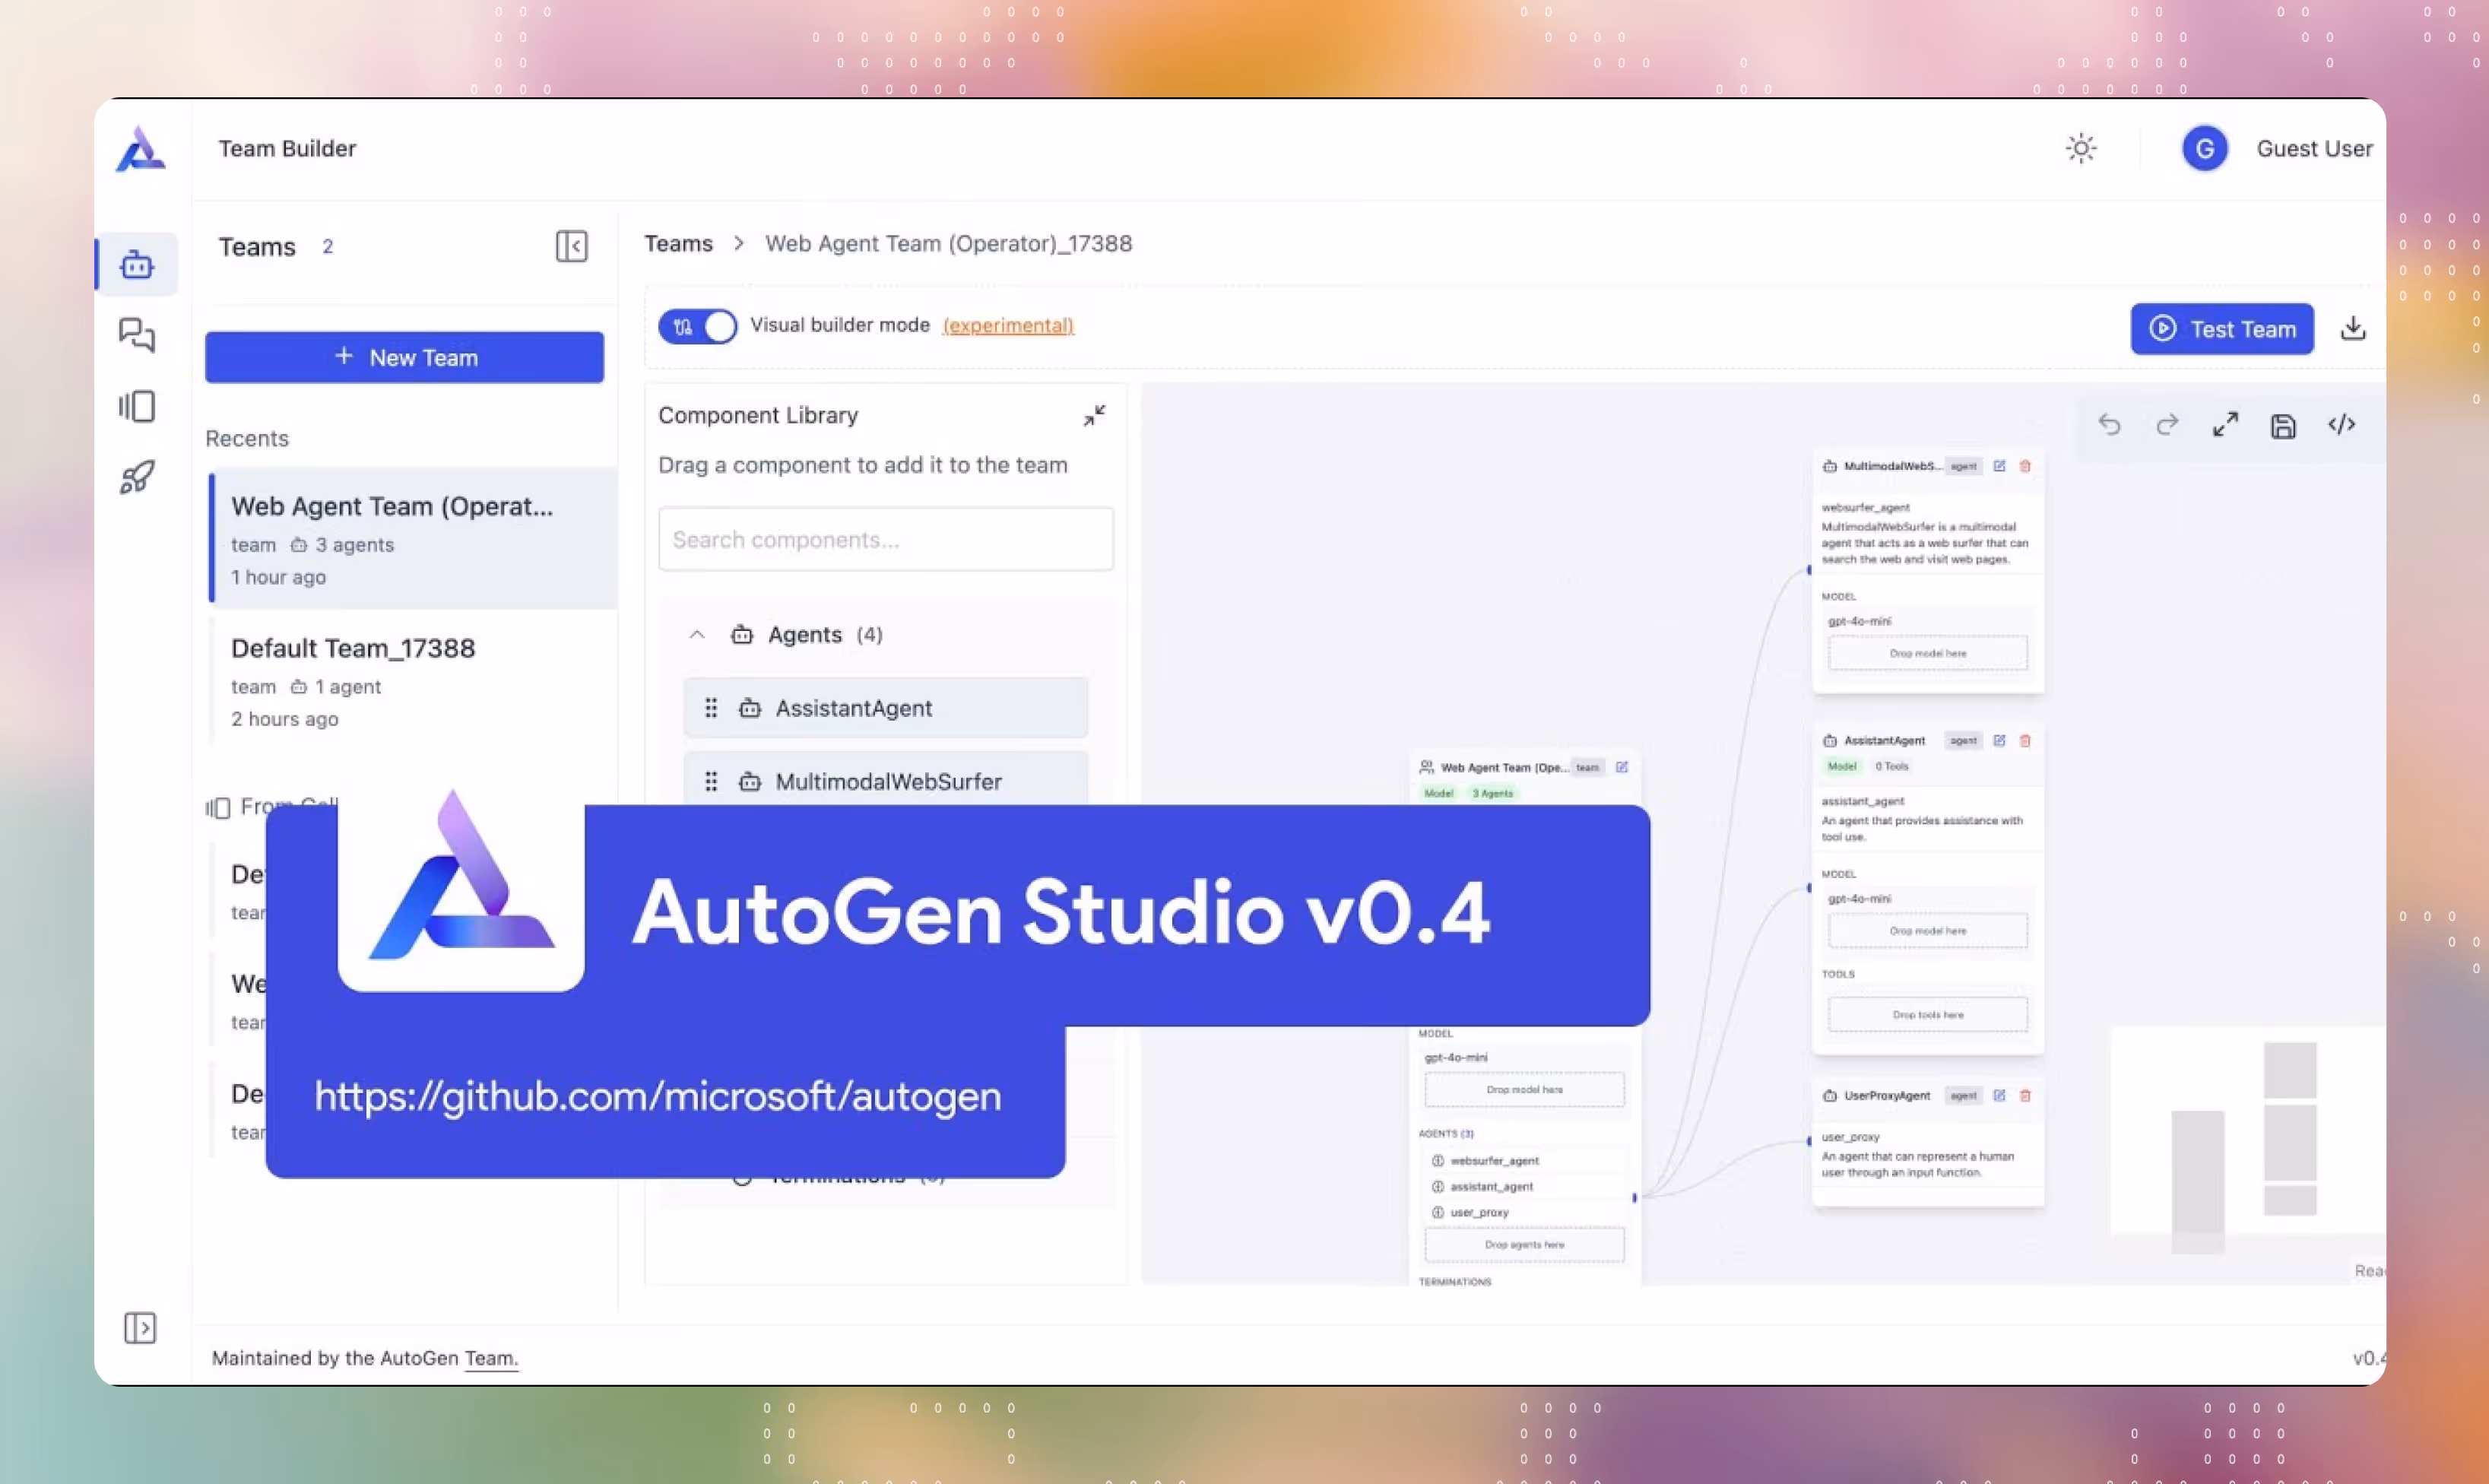Click the Teams count badge 2
Image resolution: width=2489 pixels, height=1484 pixels.
click(x=327, y=247)
